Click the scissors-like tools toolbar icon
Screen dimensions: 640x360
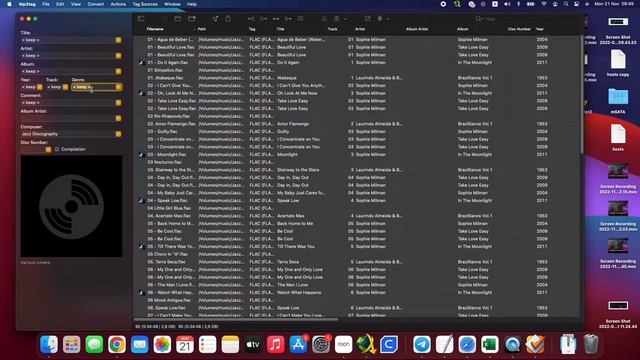324,19
